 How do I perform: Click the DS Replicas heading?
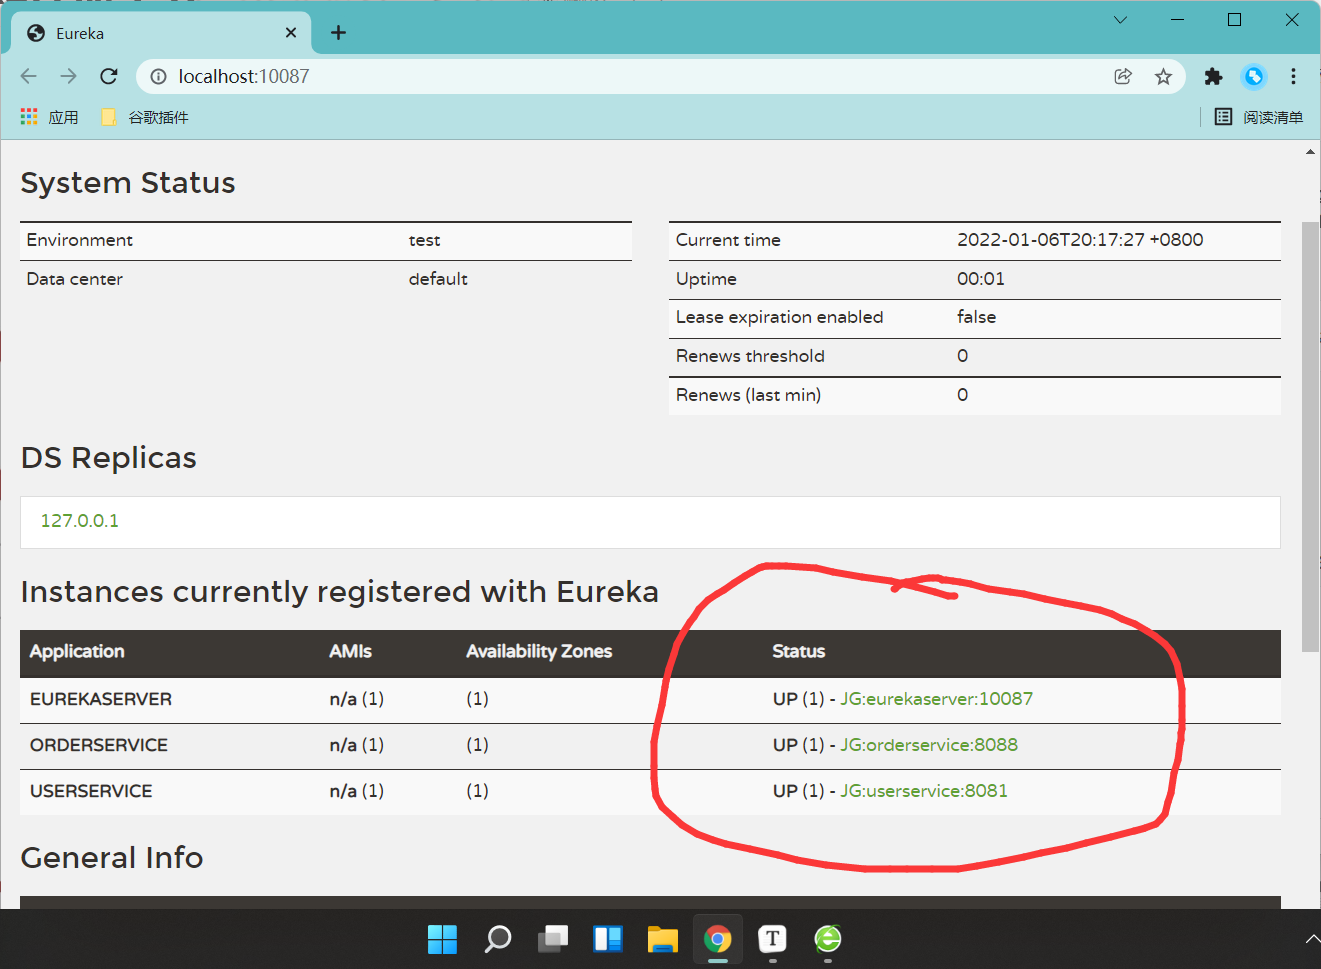point(109,458)
